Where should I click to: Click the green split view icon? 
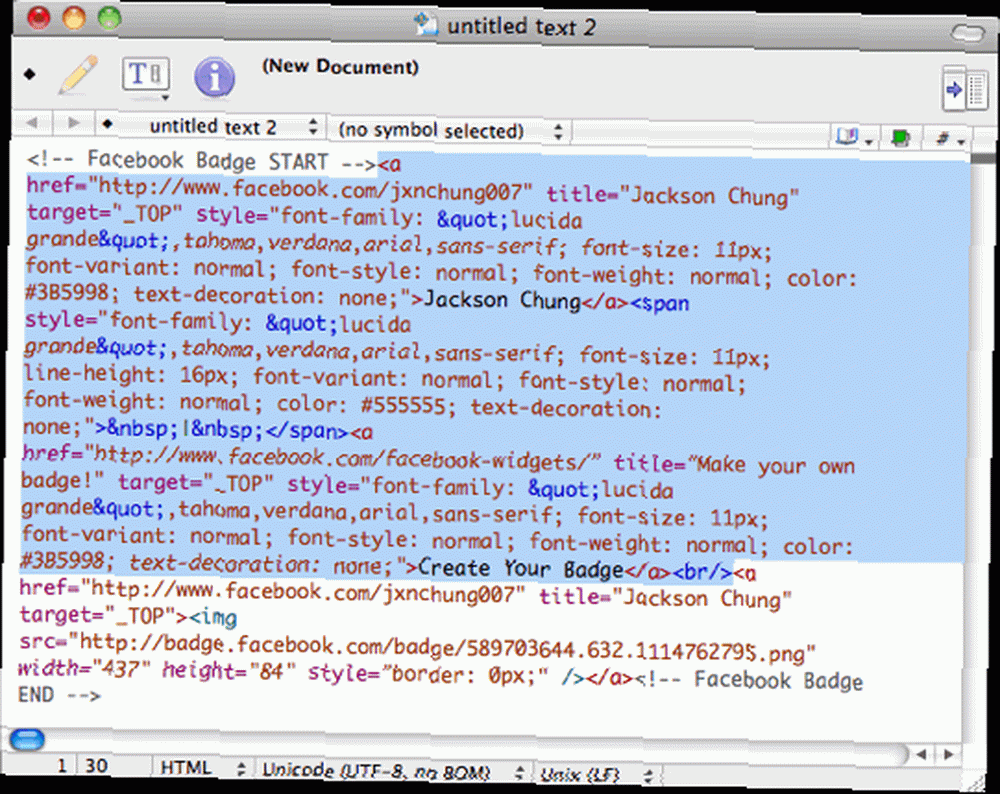(900, 138)
